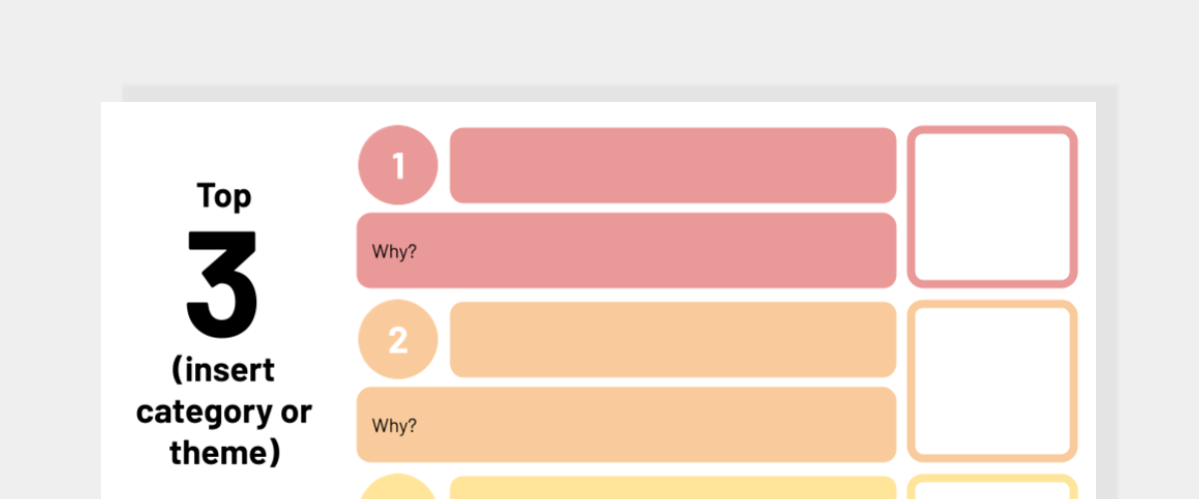
Task: Click the partially visible yellow circle
Action: click(398, 487)
